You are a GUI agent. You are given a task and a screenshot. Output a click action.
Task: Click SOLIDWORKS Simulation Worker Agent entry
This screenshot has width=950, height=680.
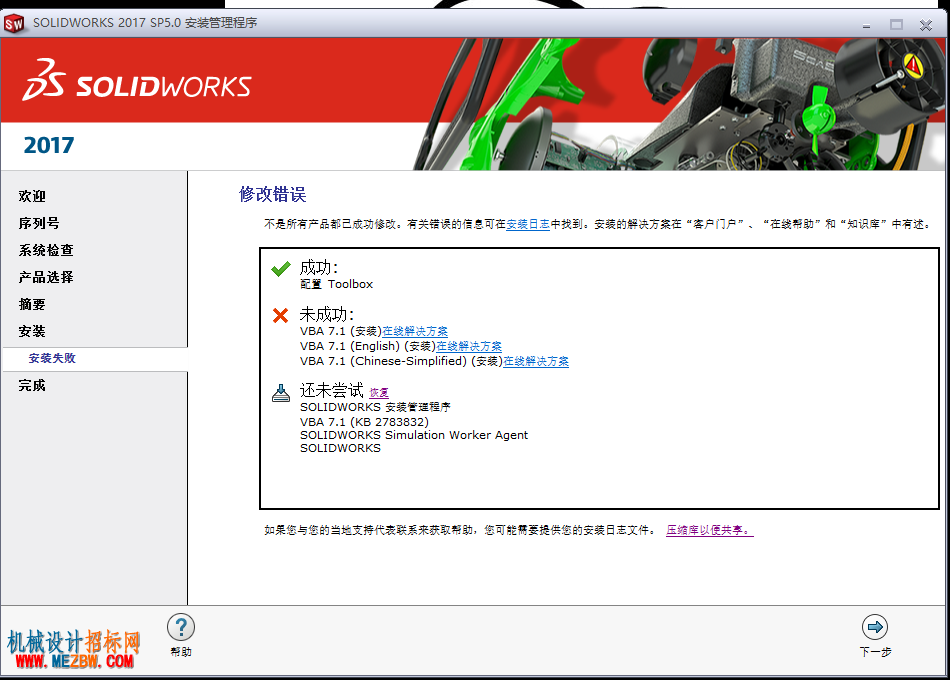point(414,435)
